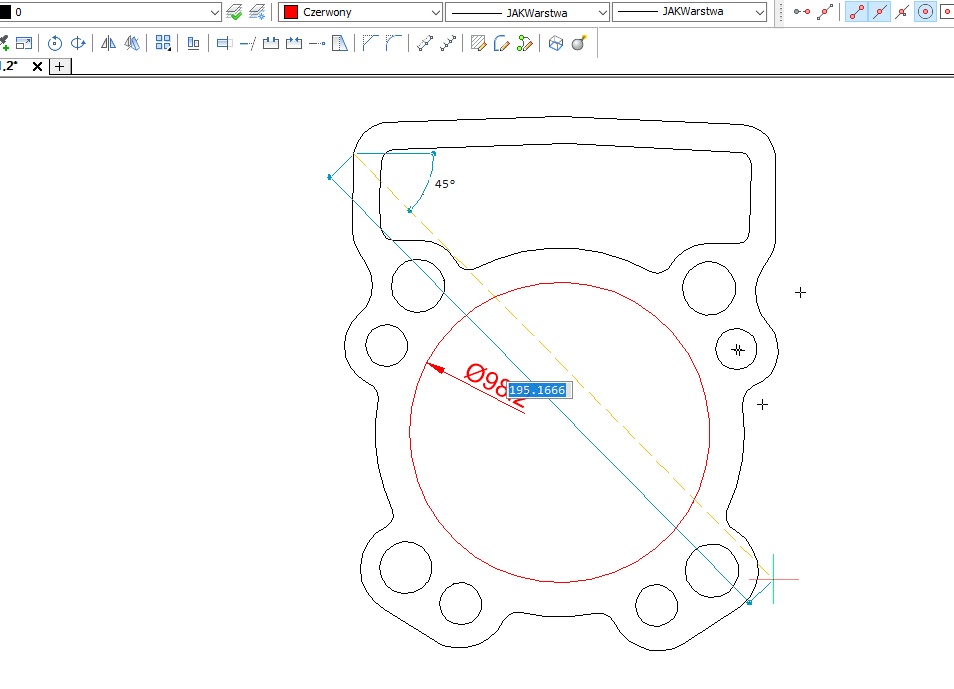Viewport: 954px width, 689px height.
Task: Close the current drawing tab
Action: point(38,66)
